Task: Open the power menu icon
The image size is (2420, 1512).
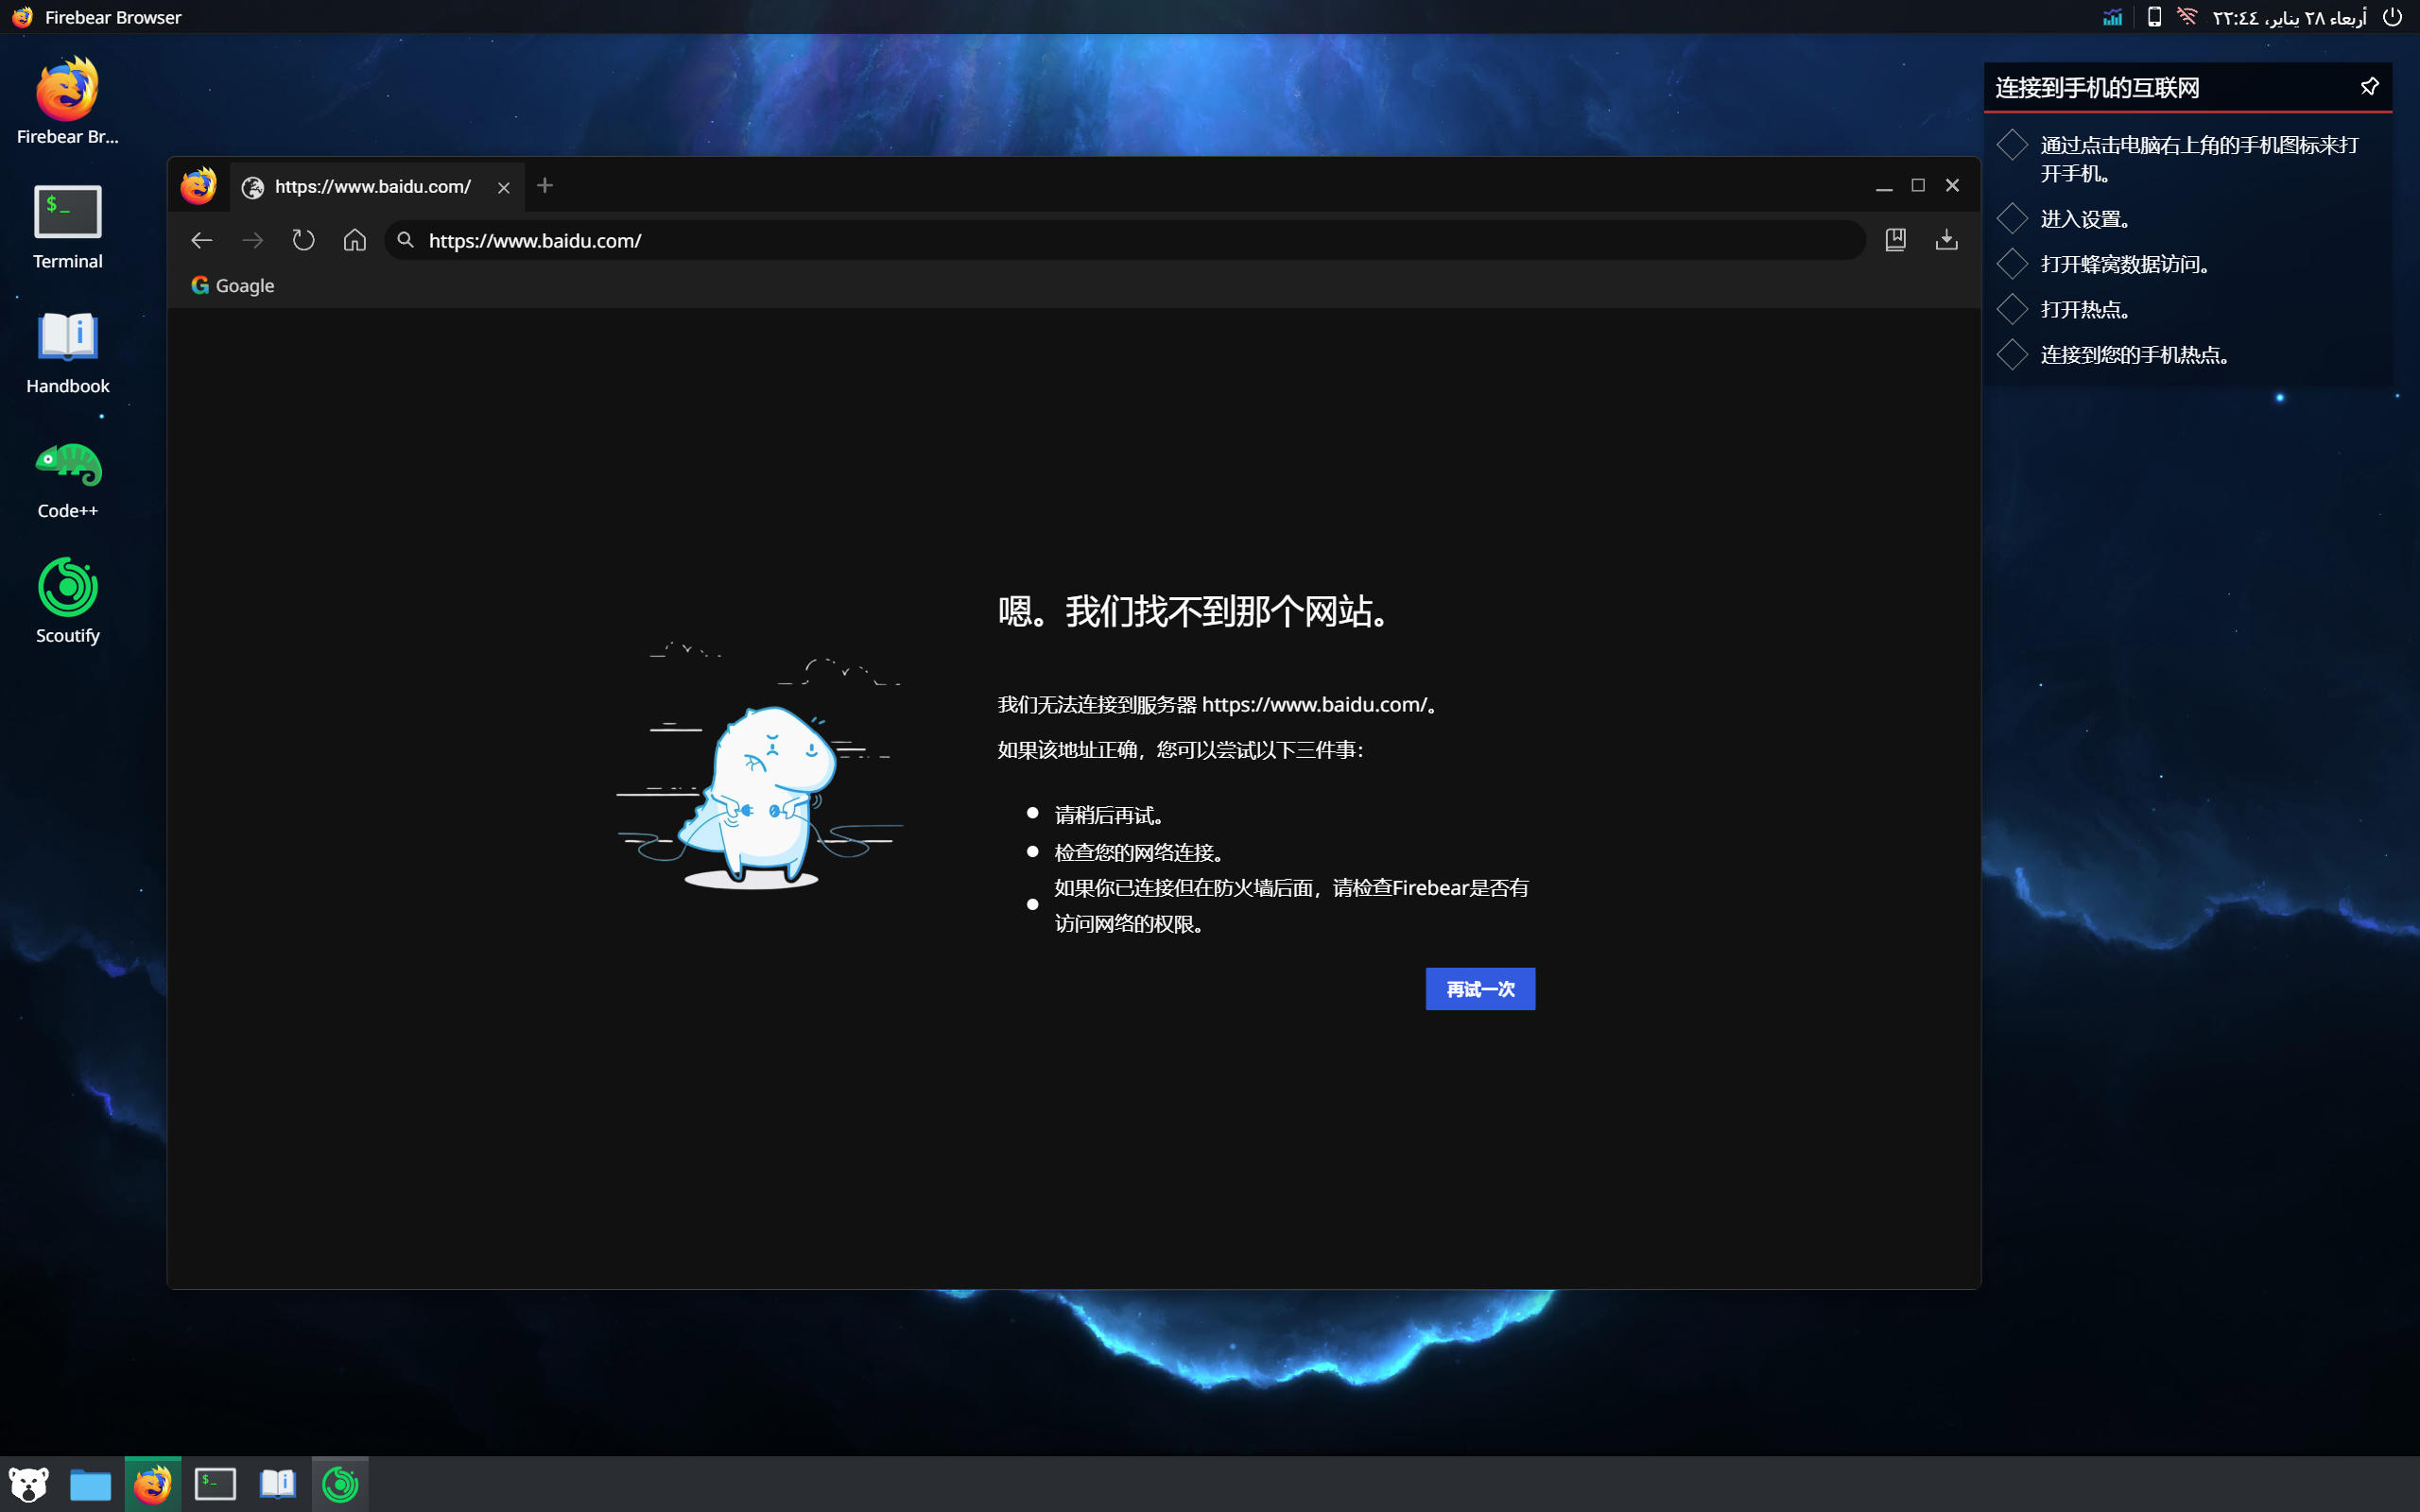Action: click(2392, 17)
